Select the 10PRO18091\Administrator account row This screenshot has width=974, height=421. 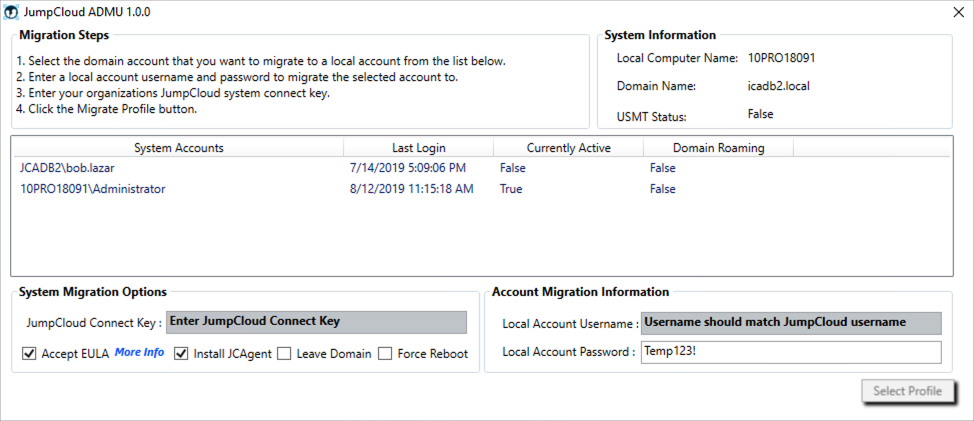pyautogui.click(x=92, y=189)
